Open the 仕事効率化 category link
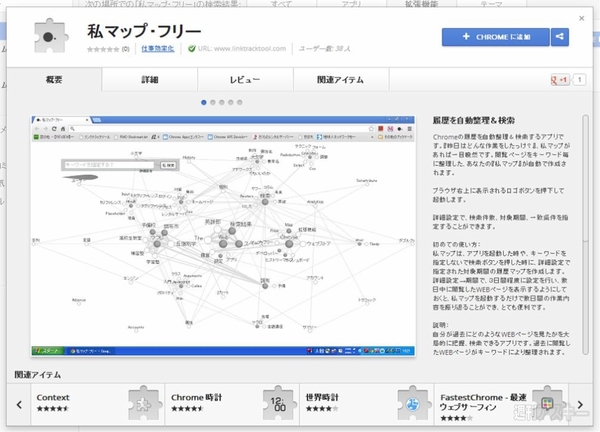Image resolution: width=600 pixels, height=432 pixels. 158,49
